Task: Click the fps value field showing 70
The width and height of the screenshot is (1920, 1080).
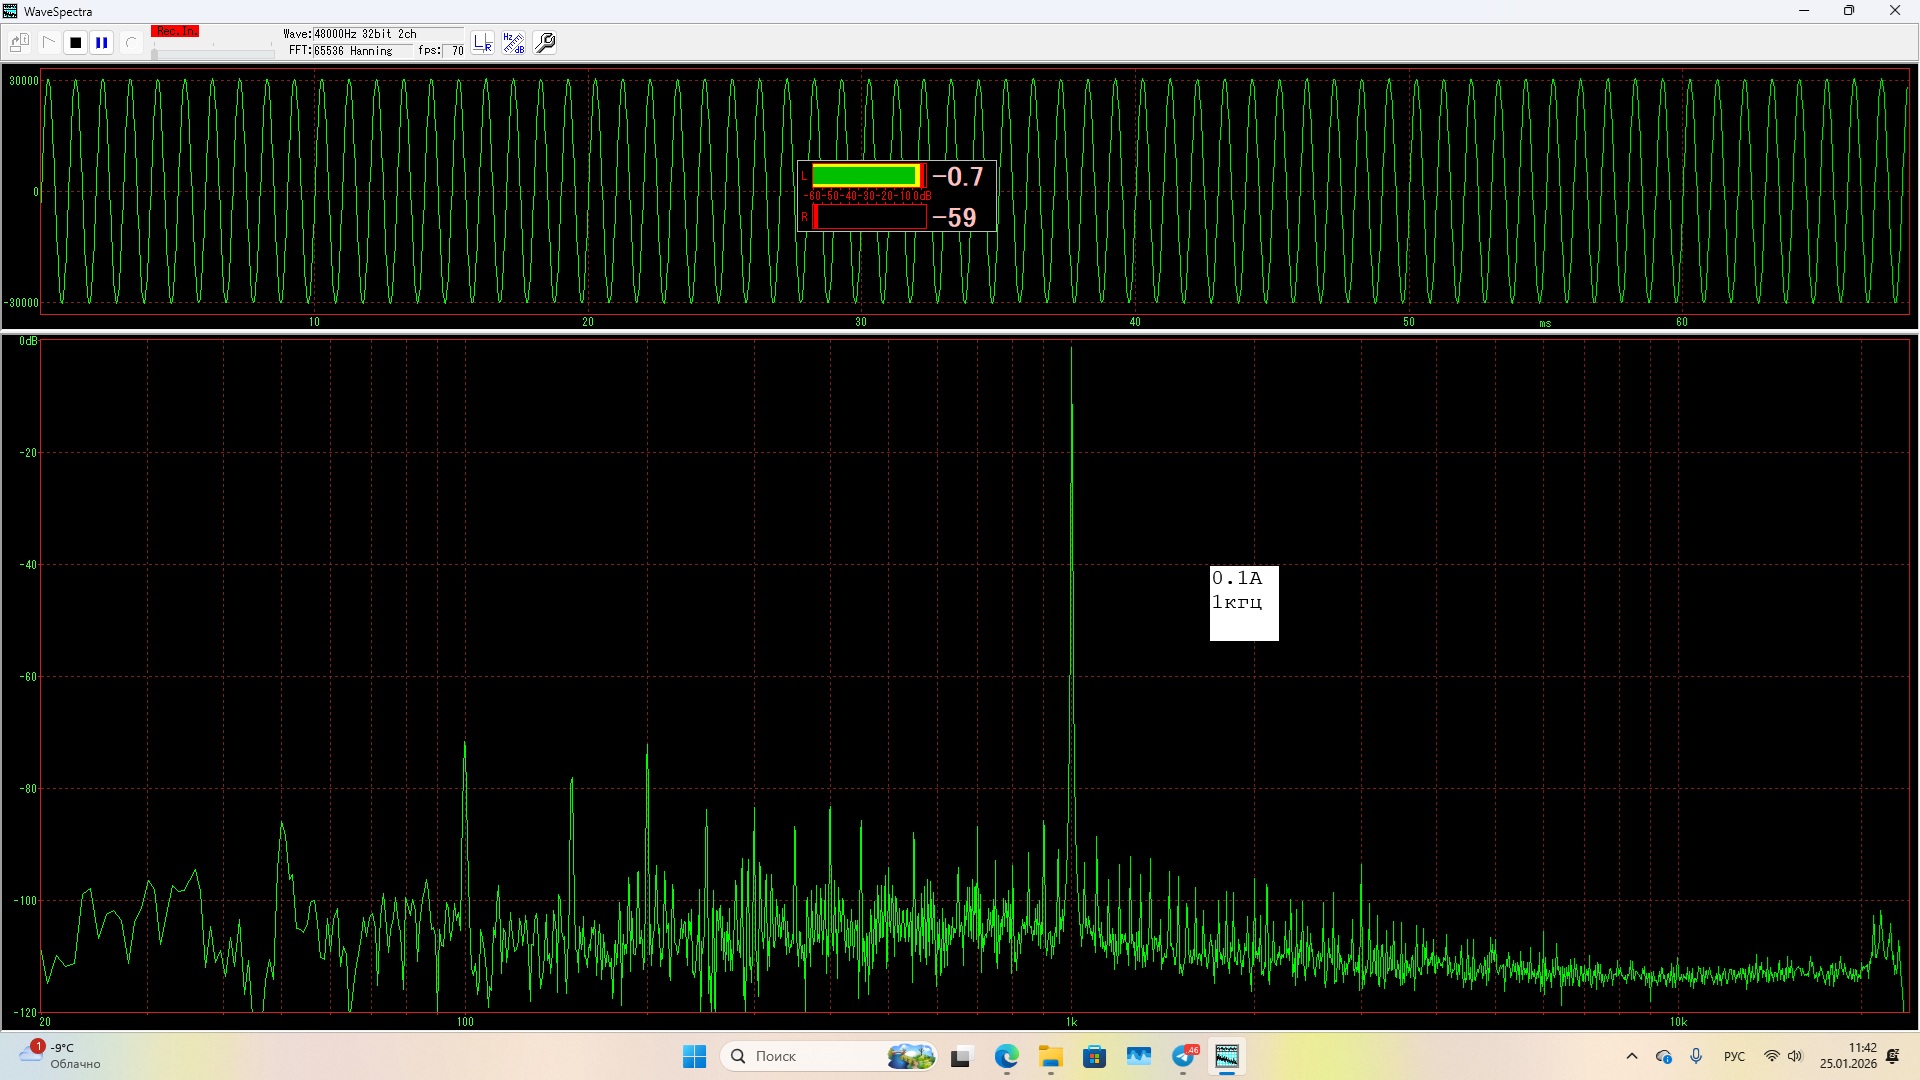Action: tap(456, 50)
